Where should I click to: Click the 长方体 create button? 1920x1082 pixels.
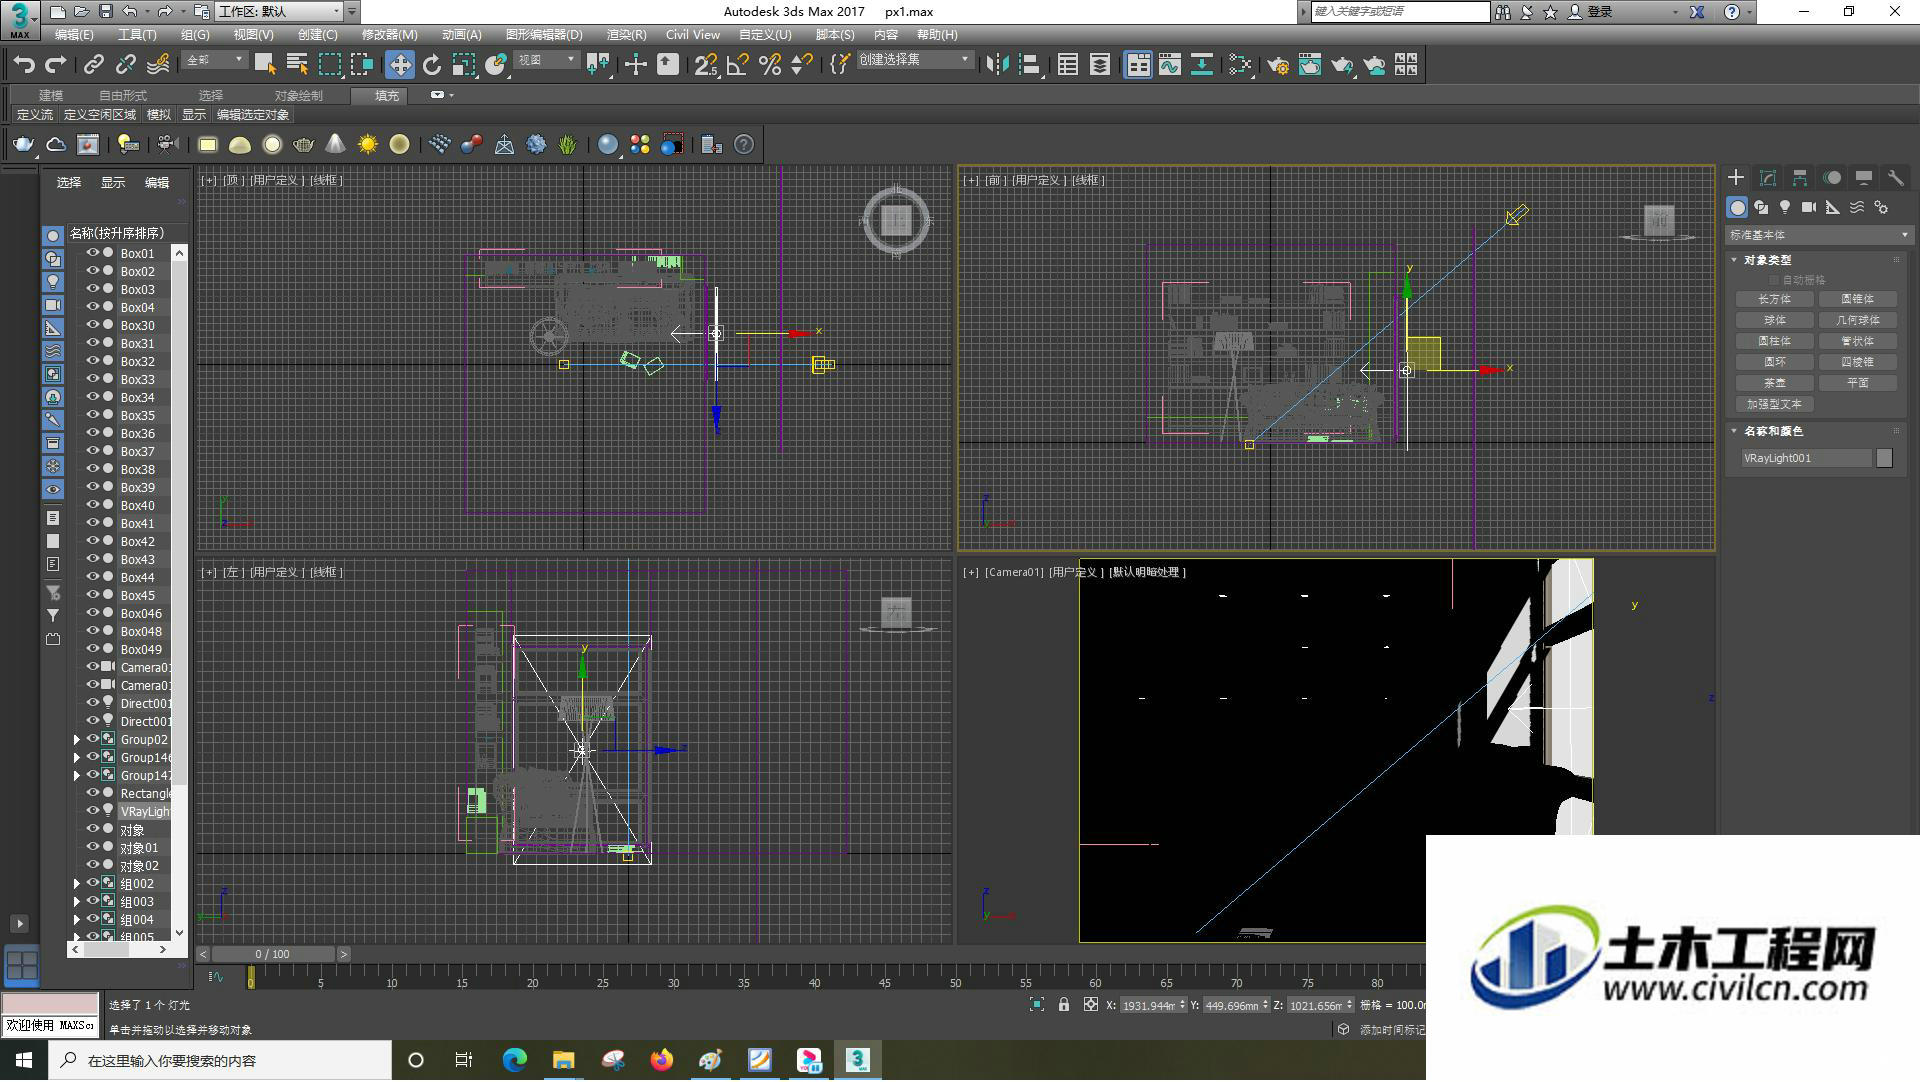(x=1775, y=299)
